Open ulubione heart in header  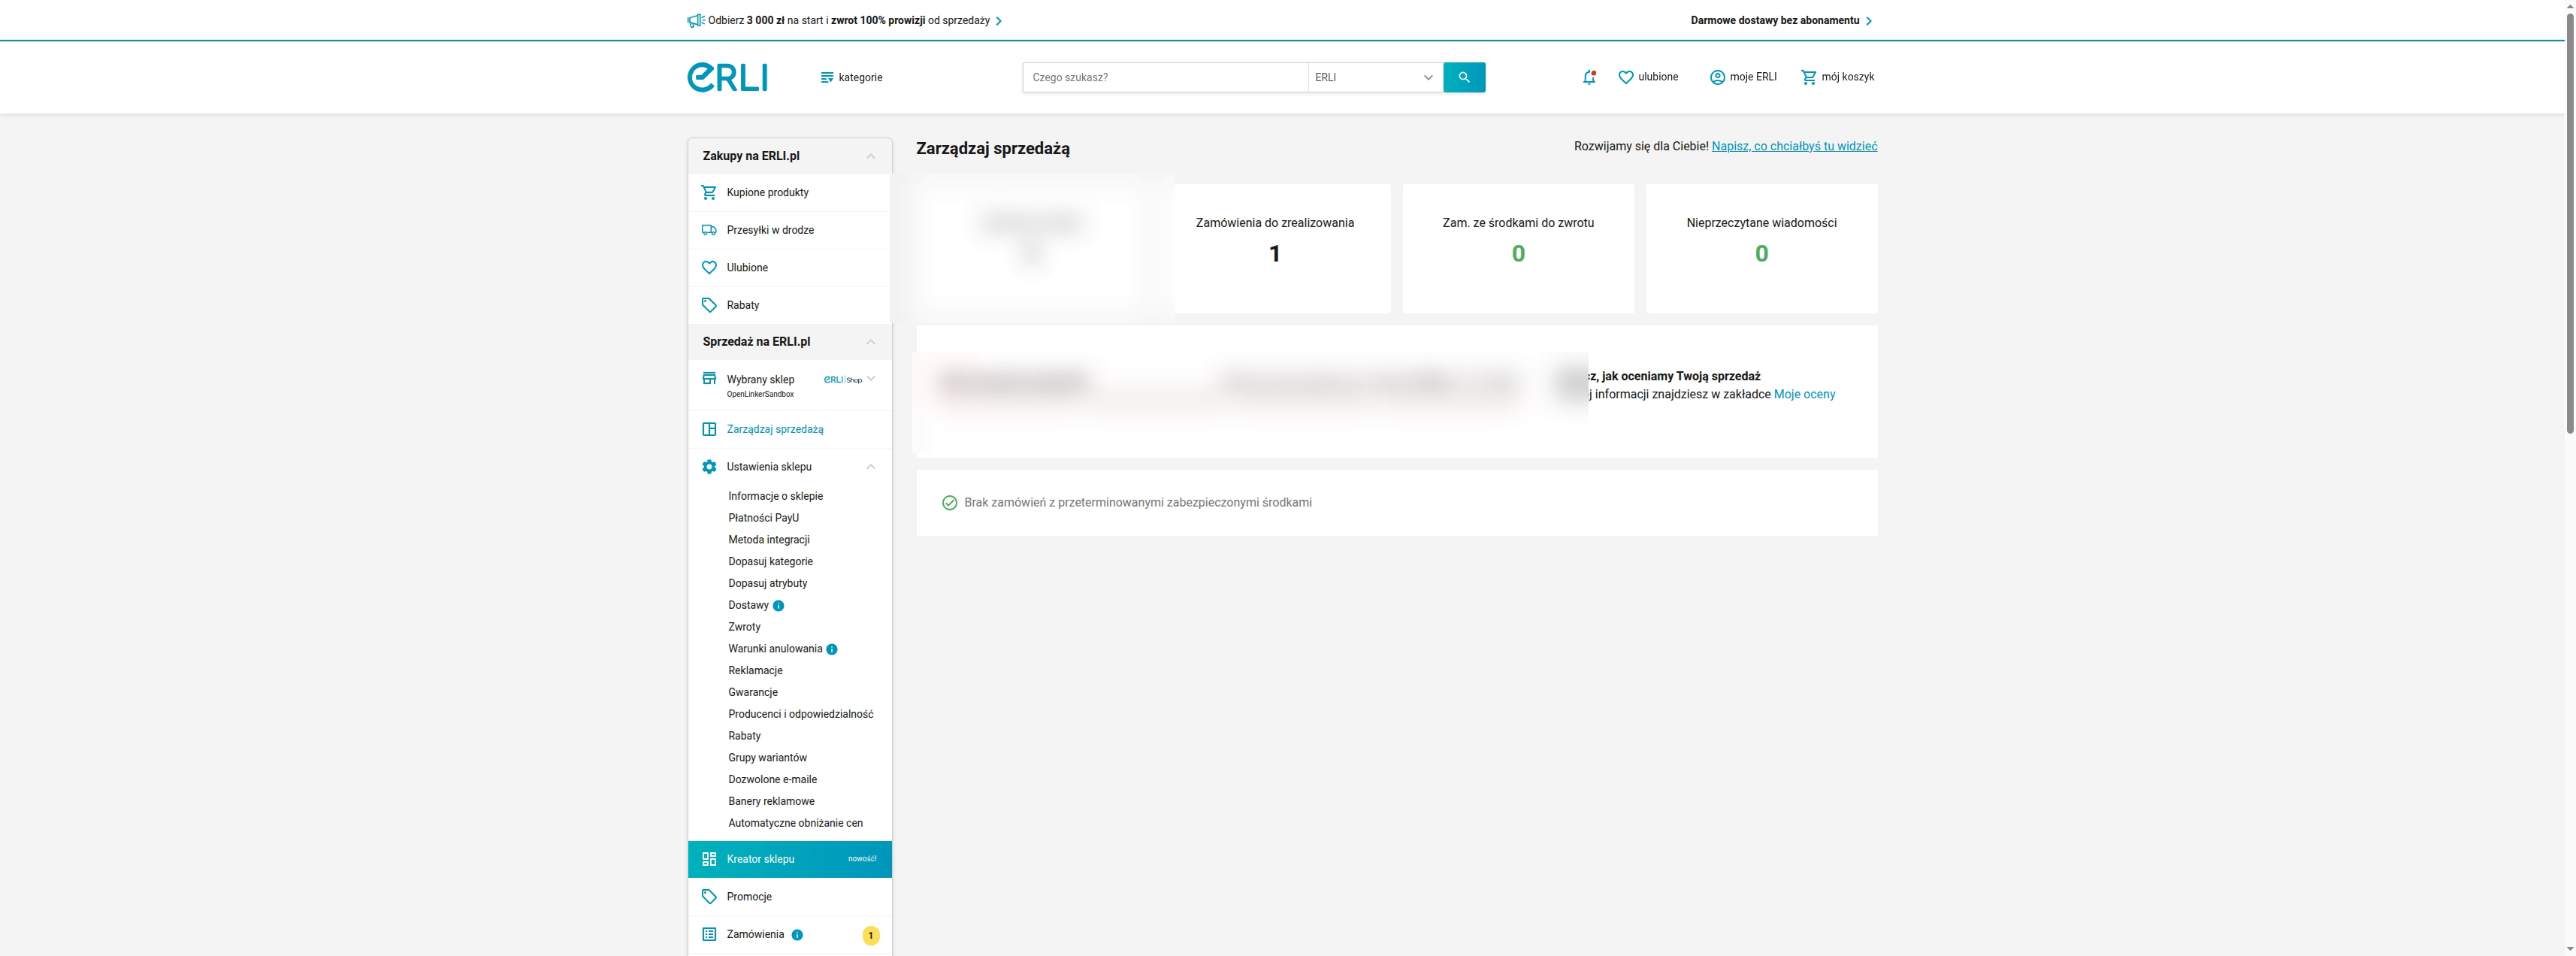tap(1648, 77)
